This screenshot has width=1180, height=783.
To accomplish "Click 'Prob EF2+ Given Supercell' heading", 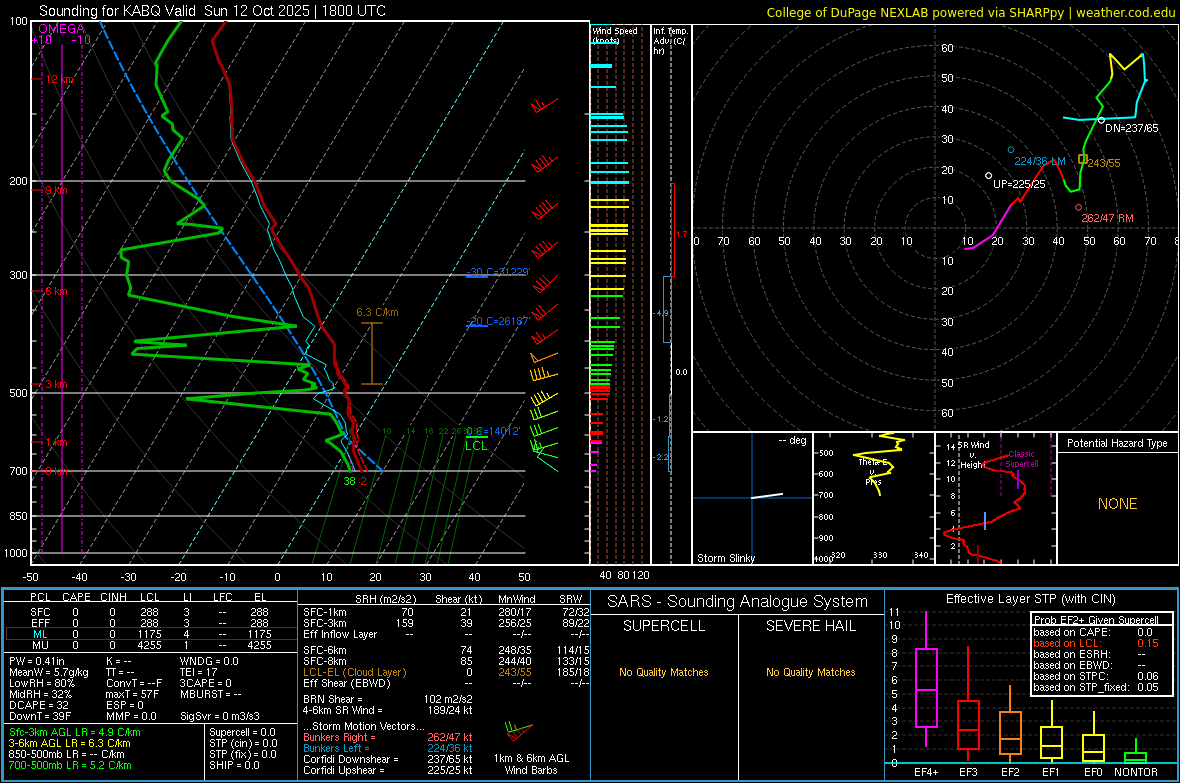I will click(x=1096, y=620).
